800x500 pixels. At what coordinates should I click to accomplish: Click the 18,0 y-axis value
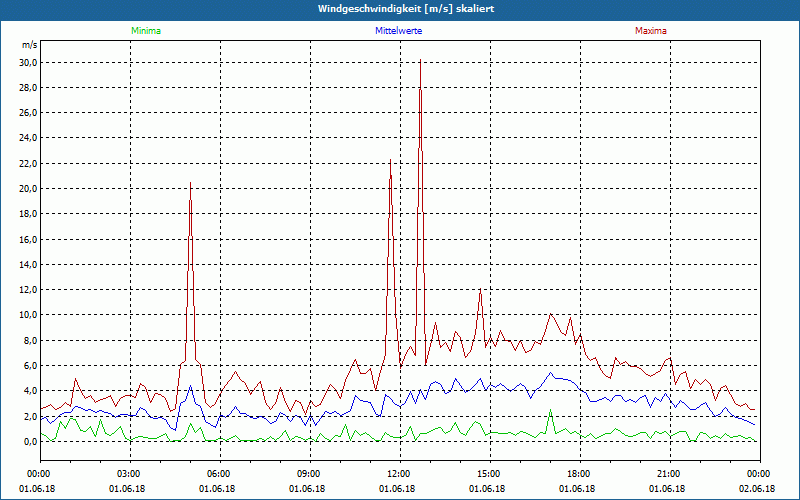click(x=29, y=214)
